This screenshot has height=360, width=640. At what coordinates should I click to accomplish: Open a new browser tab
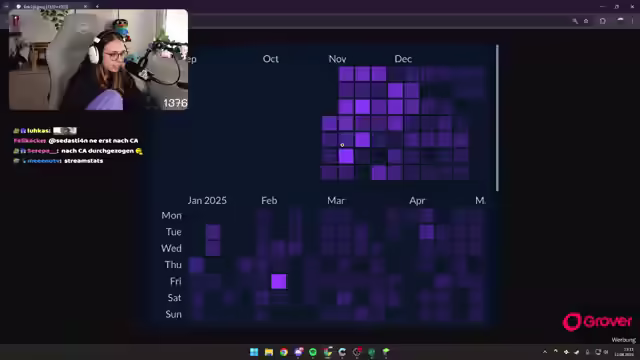point(97,7)
